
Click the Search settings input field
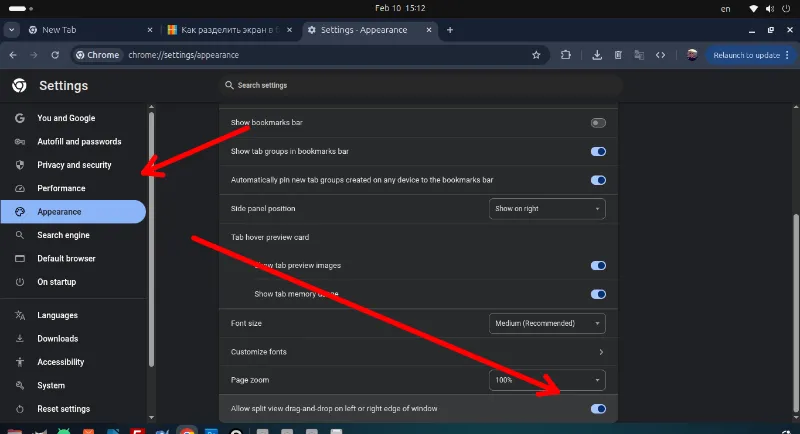click(x=420, y=86)
